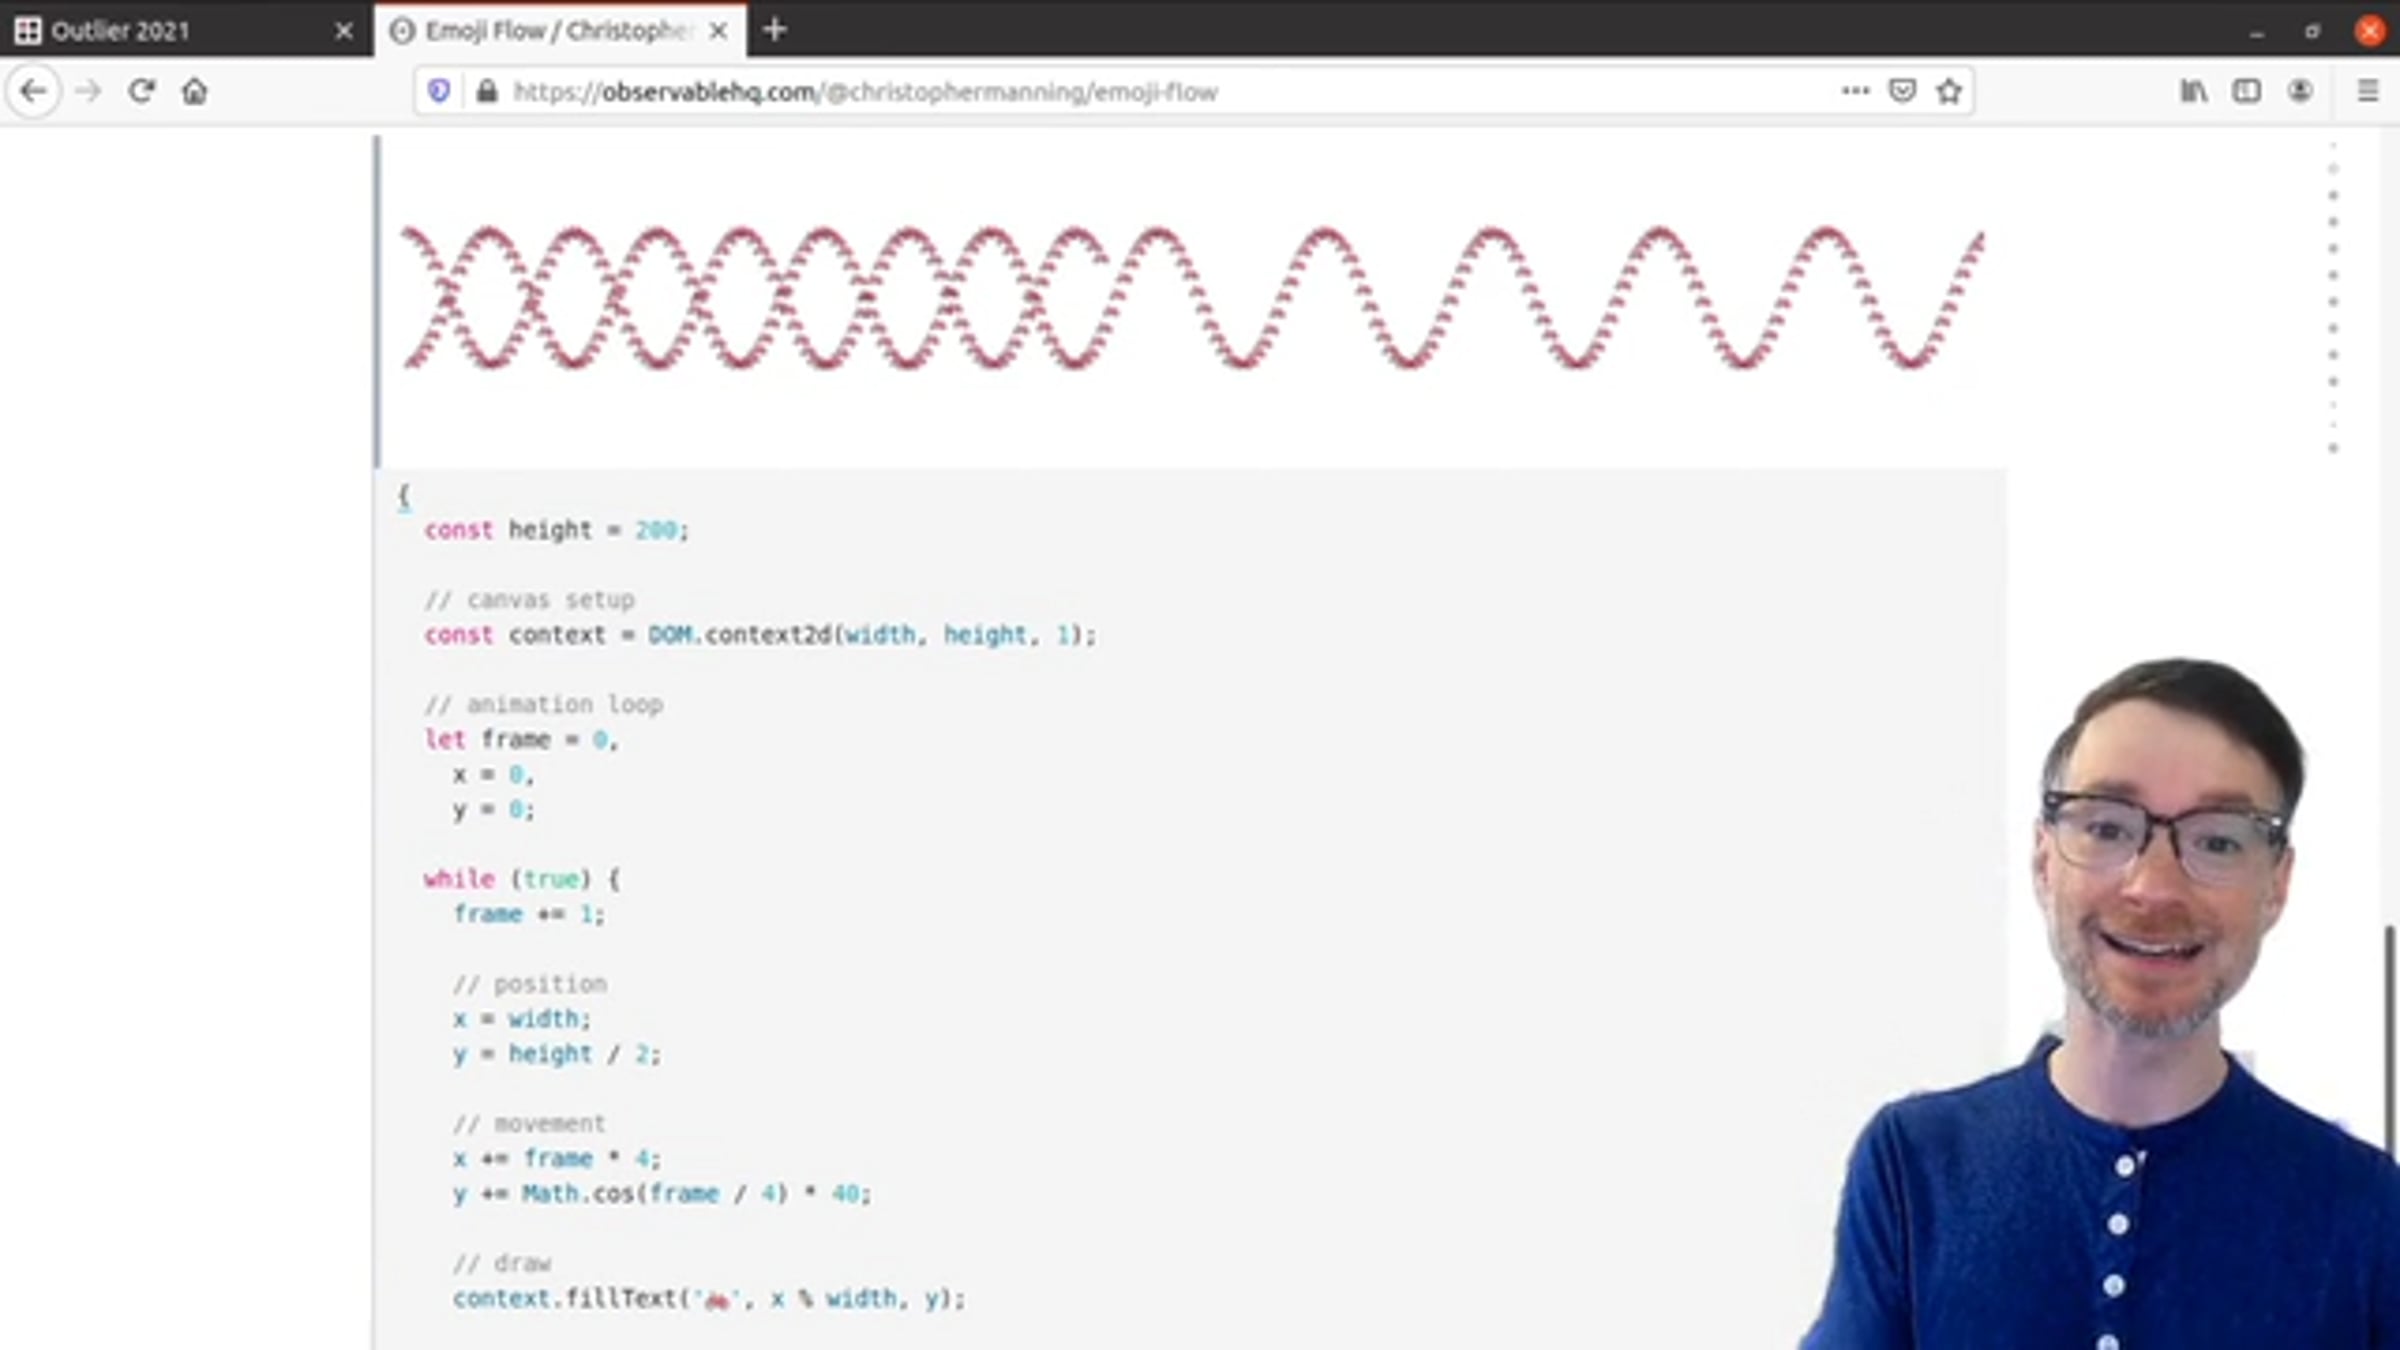Image resolution: width=2400 pixels, height=1350 pixels.
Task: Open the tracking protection shield icon
Action: pyautogui.click(x=439, y=91)
